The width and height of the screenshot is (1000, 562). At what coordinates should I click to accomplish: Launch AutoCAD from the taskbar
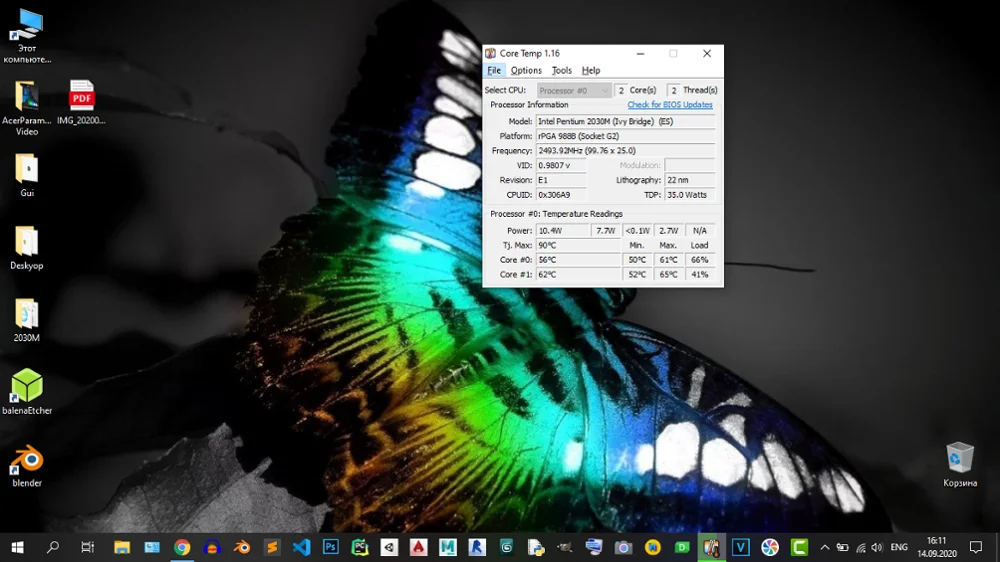418,547
